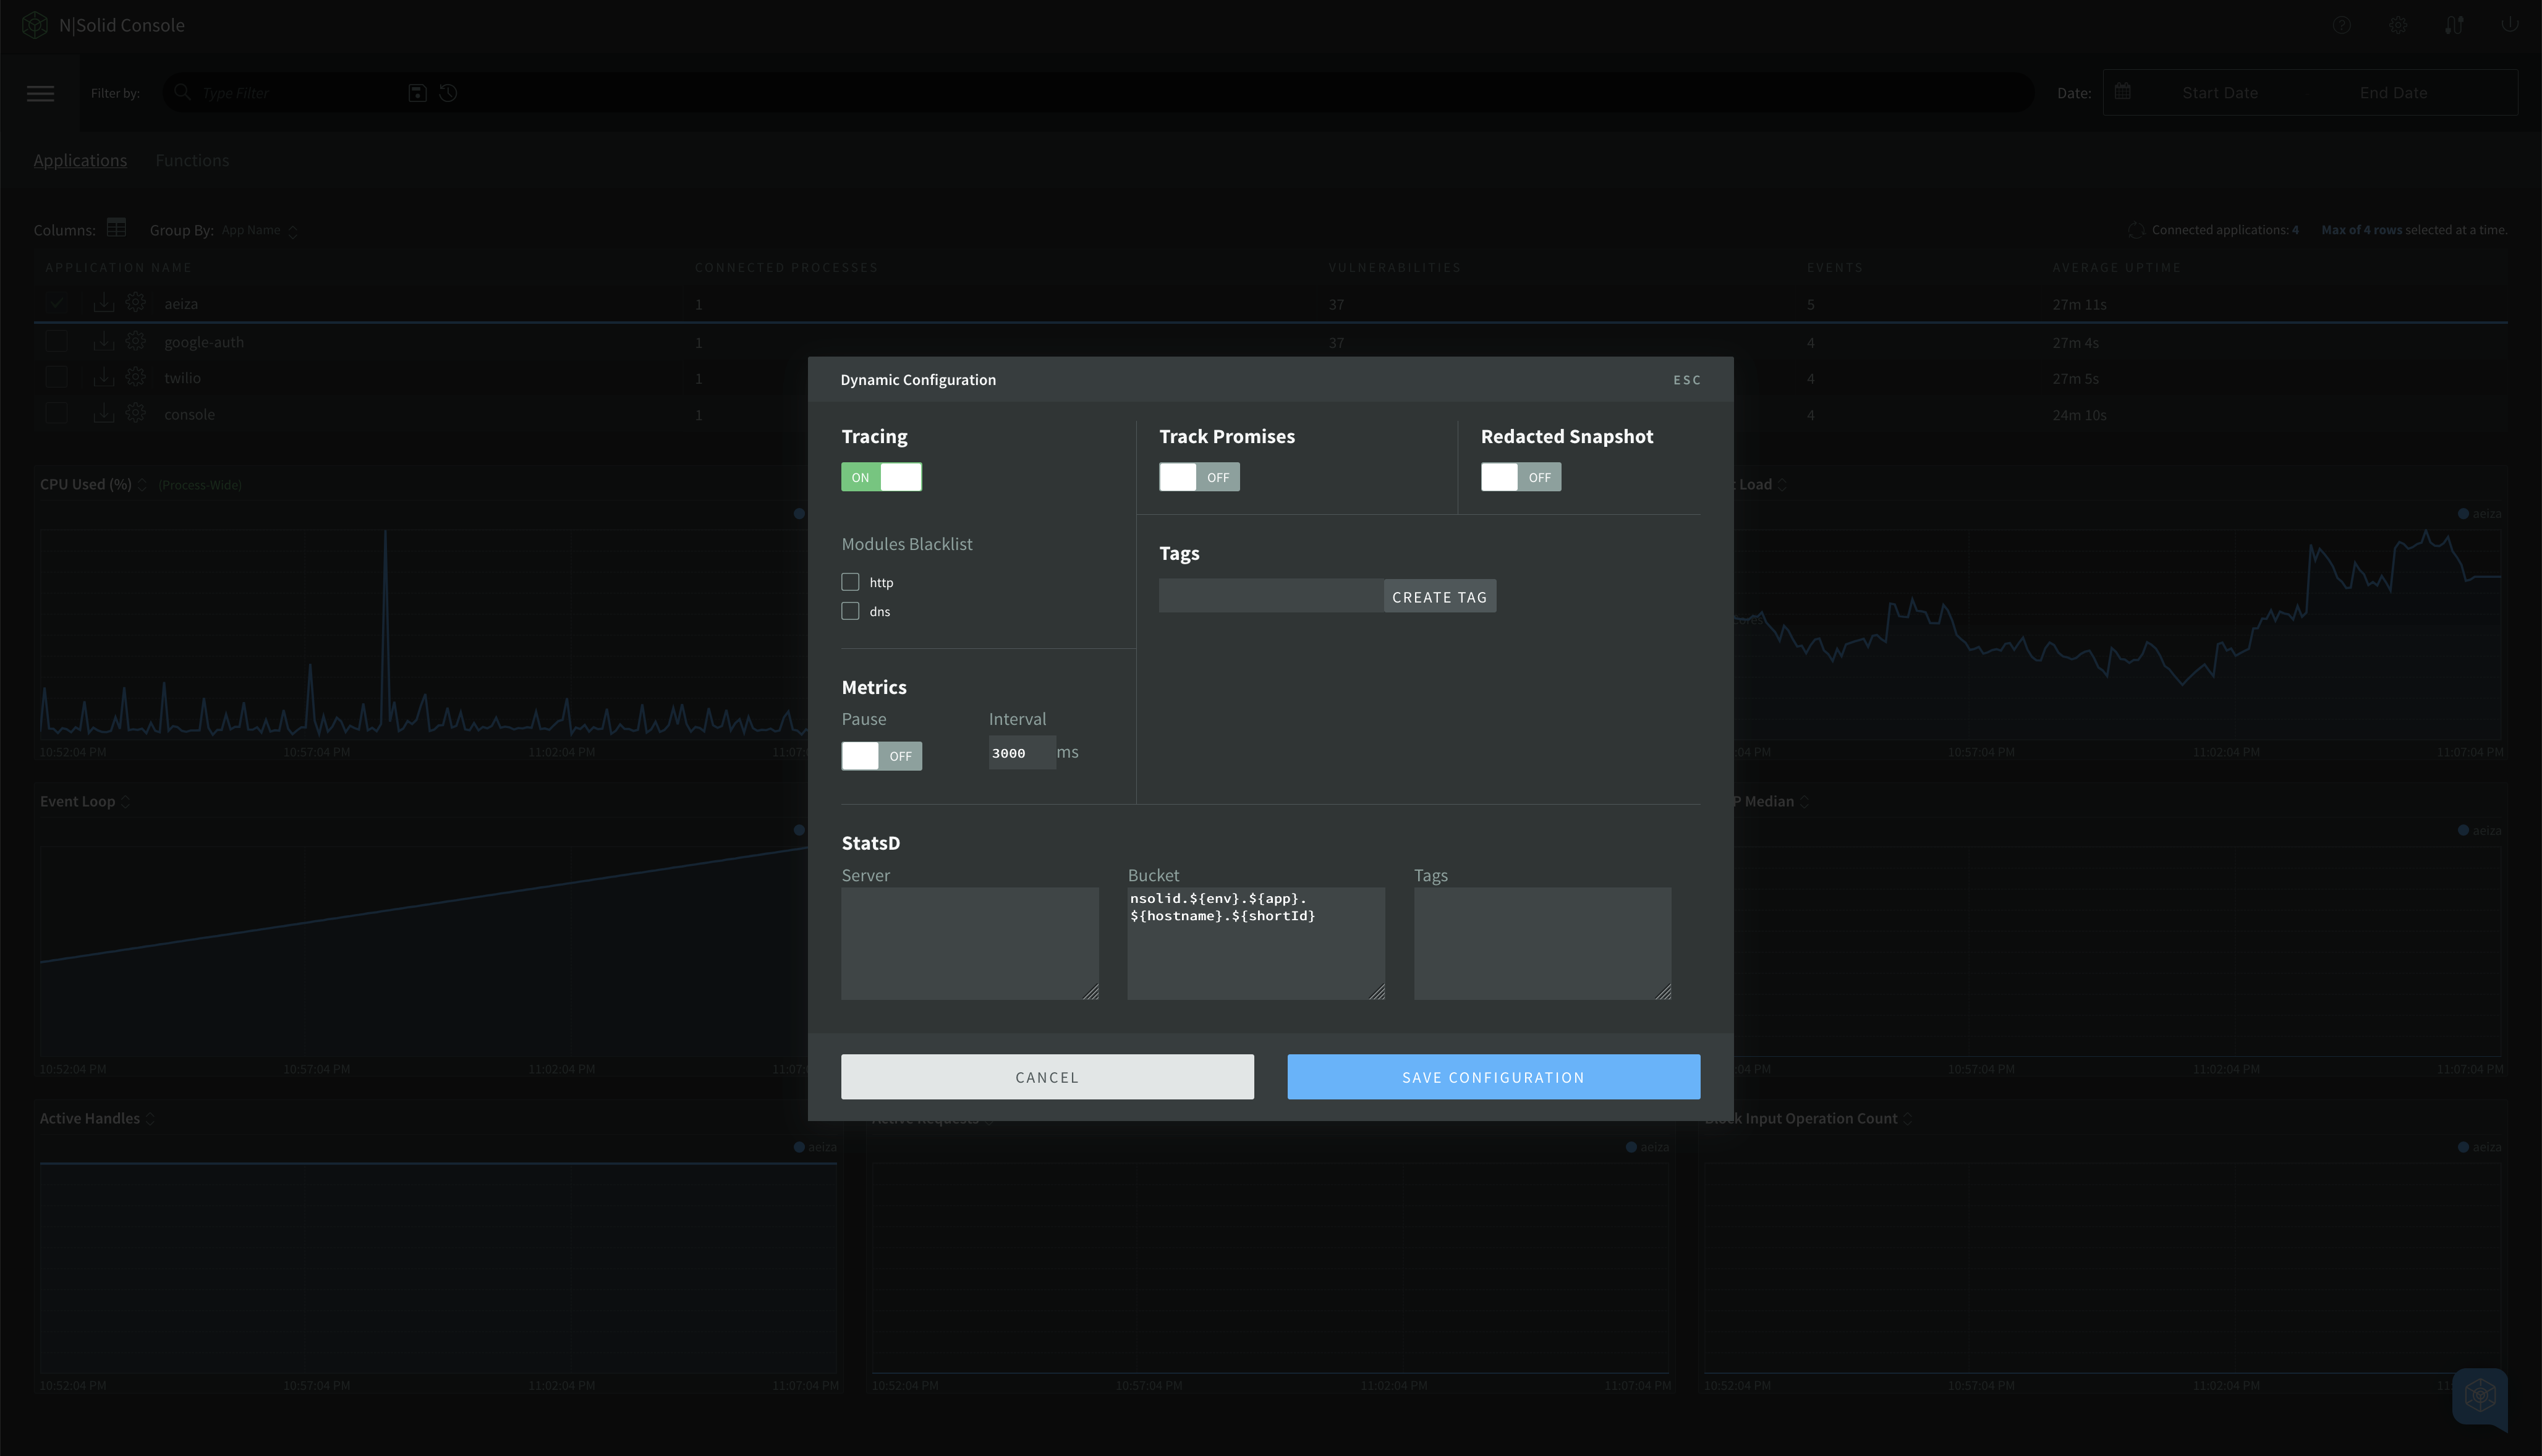Open the Group By App Name dropdown

[260, 230]
